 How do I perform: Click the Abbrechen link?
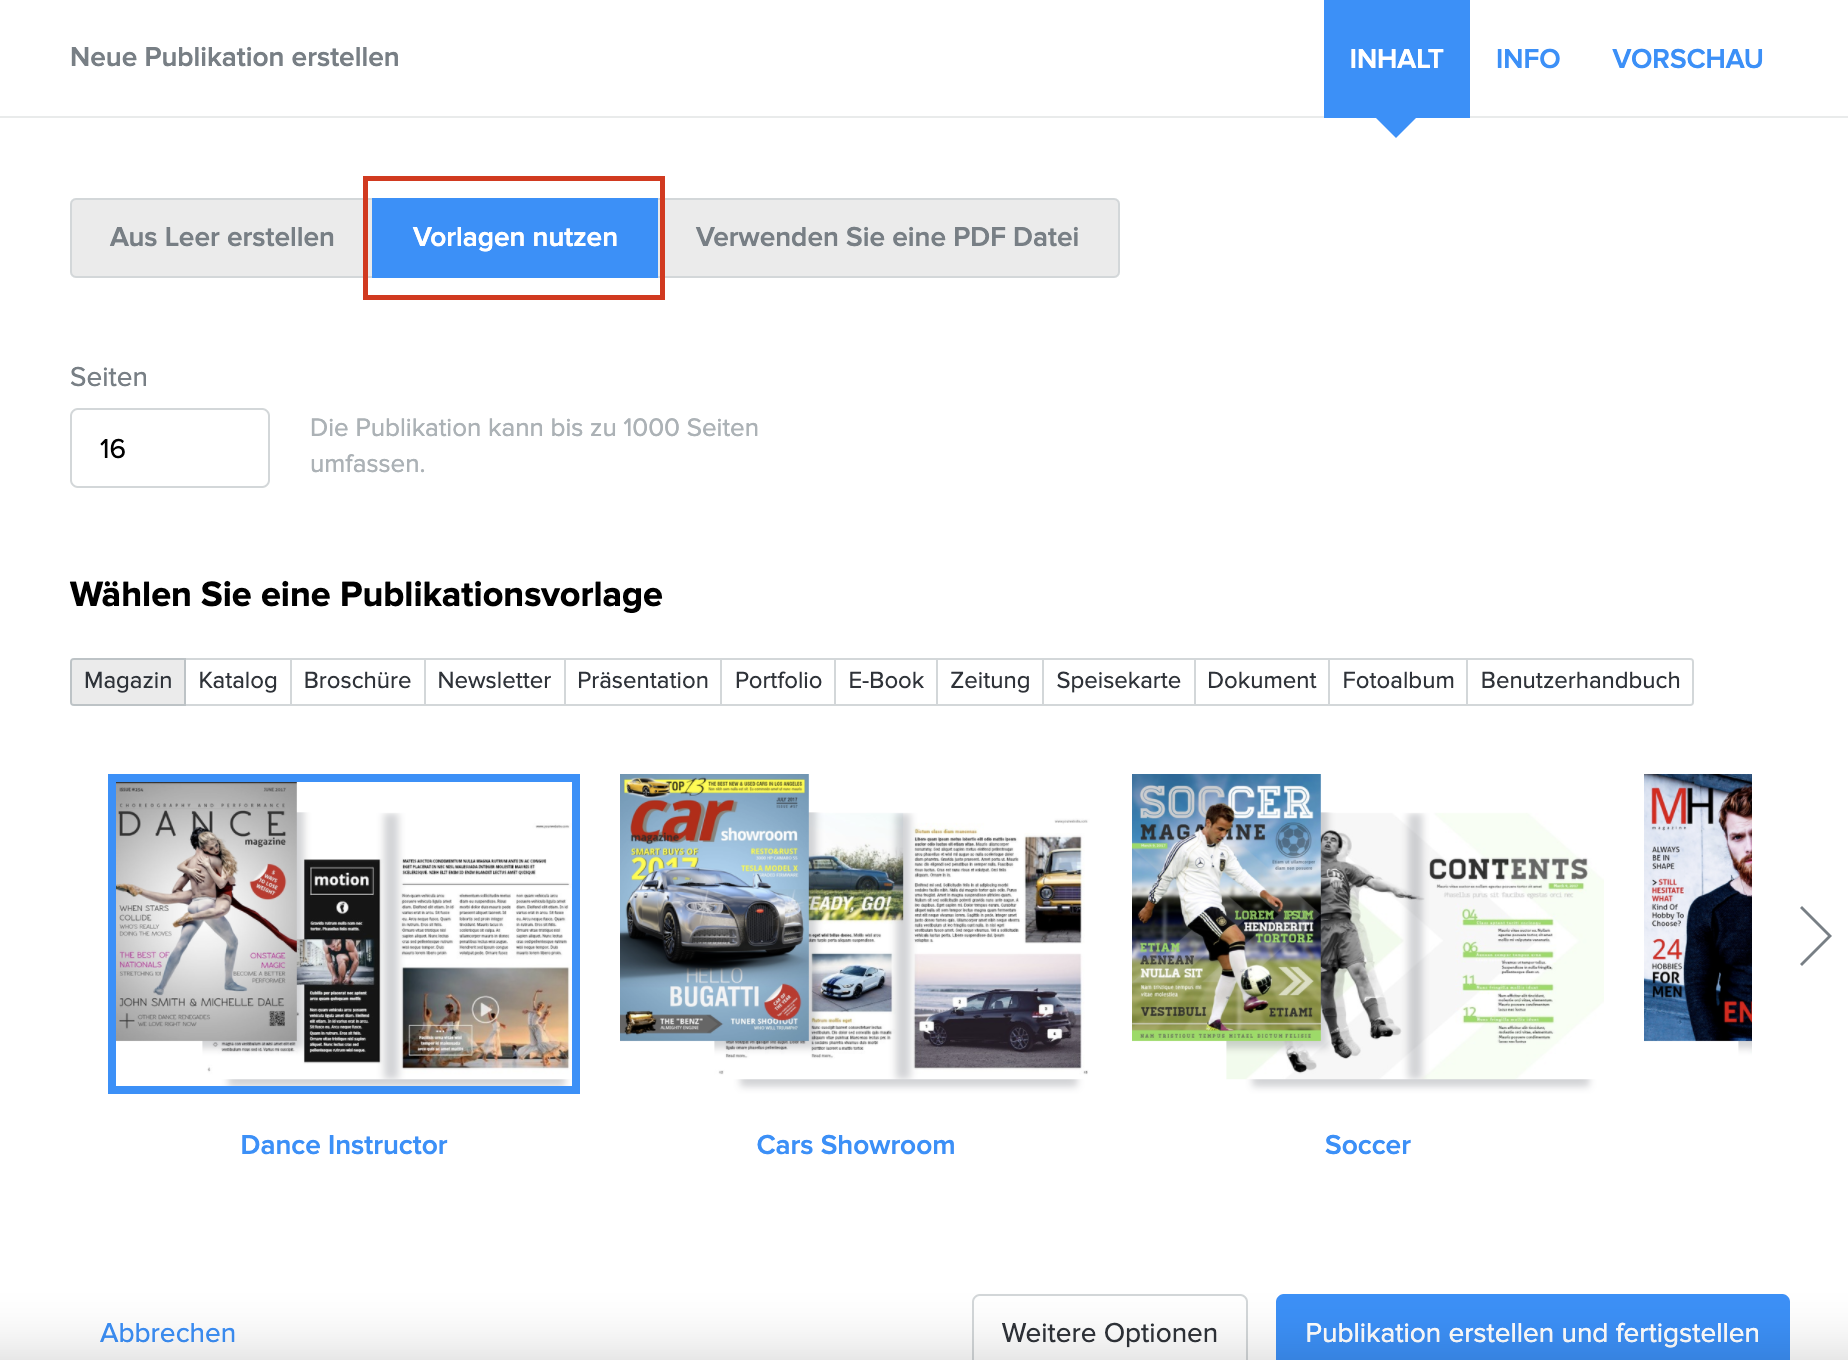tap(168, 1332)
